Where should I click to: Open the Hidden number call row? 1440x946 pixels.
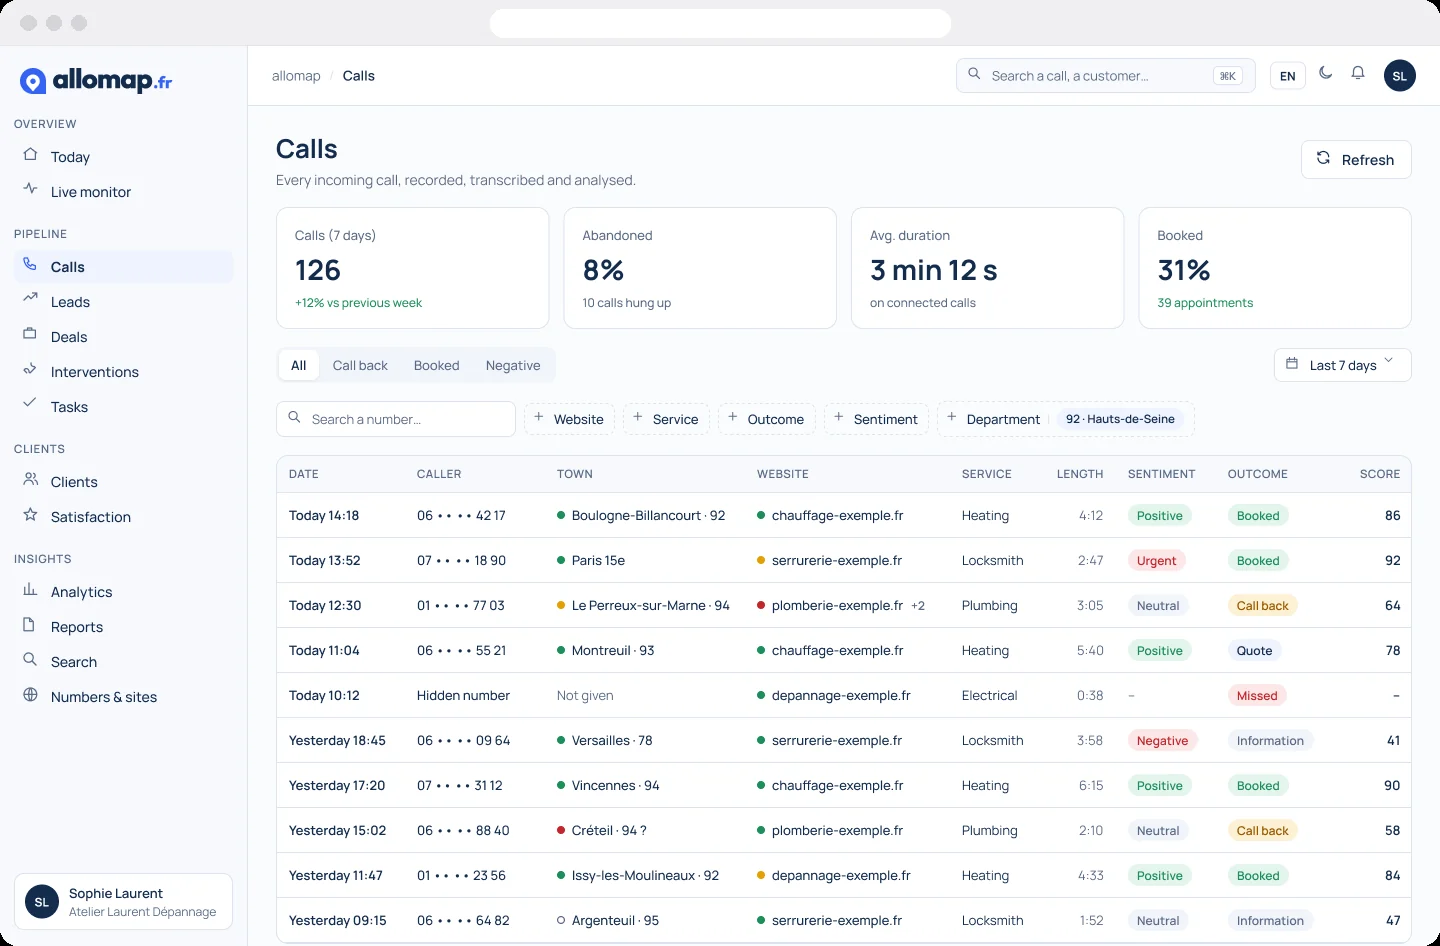tap(844, 696)
